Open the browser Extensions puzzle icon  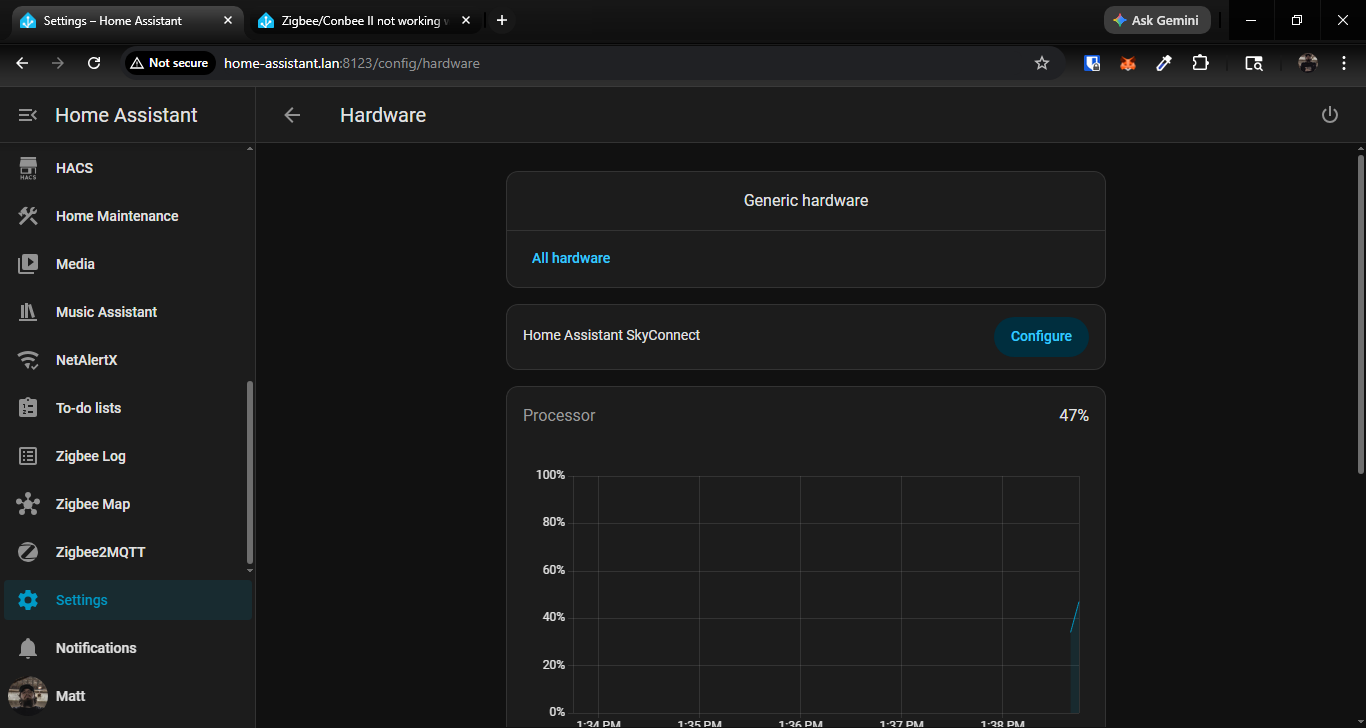click(x=1200, y=63)
